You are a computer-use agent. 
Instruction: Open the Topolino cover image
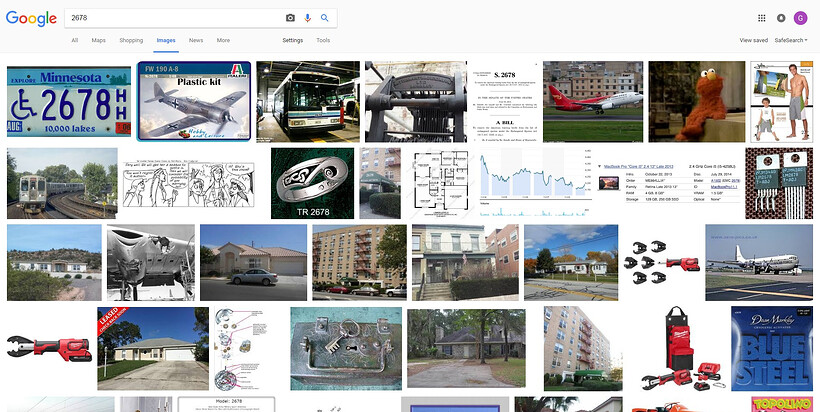coord(782,404)
